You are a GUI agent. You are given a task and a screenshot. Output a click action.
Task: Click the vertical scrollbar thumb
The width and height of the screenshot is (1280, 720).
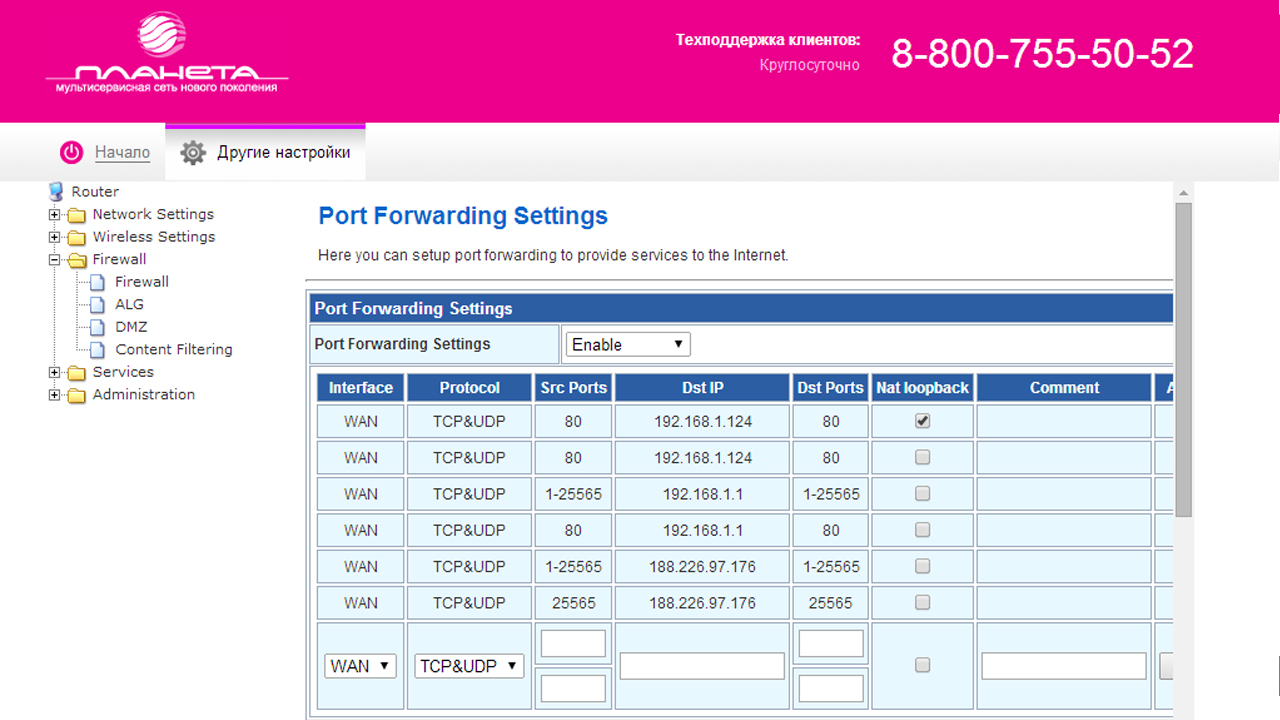[x=1183, y=358]
